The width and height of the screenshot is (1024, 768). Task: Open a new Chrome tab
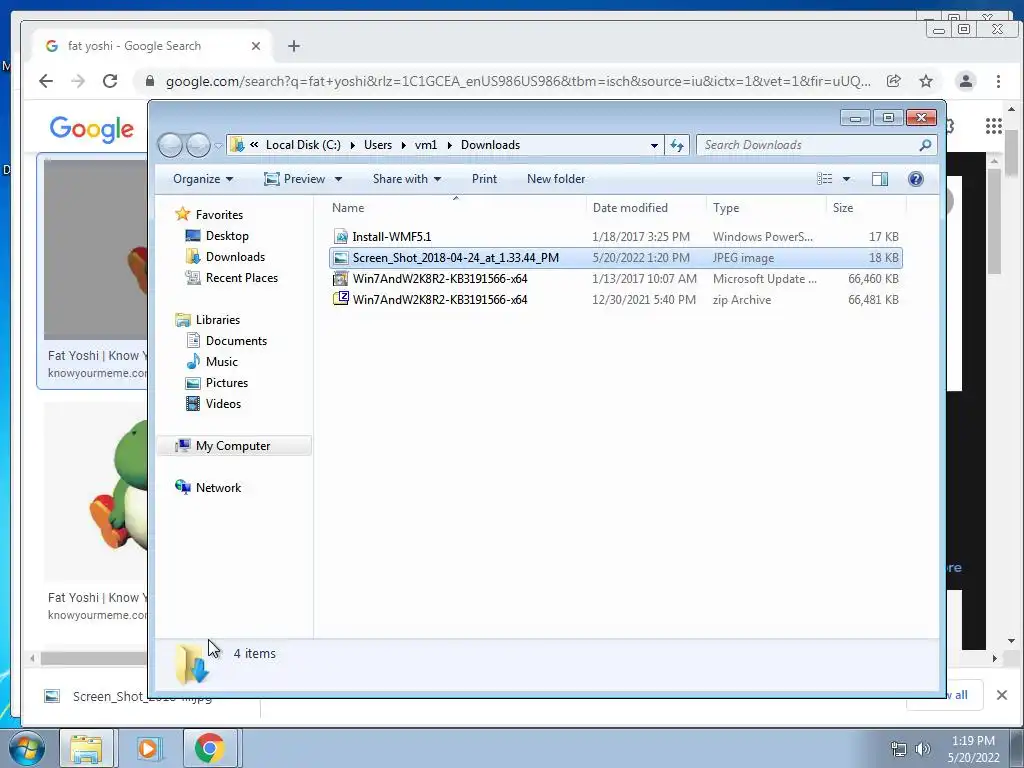294,46
